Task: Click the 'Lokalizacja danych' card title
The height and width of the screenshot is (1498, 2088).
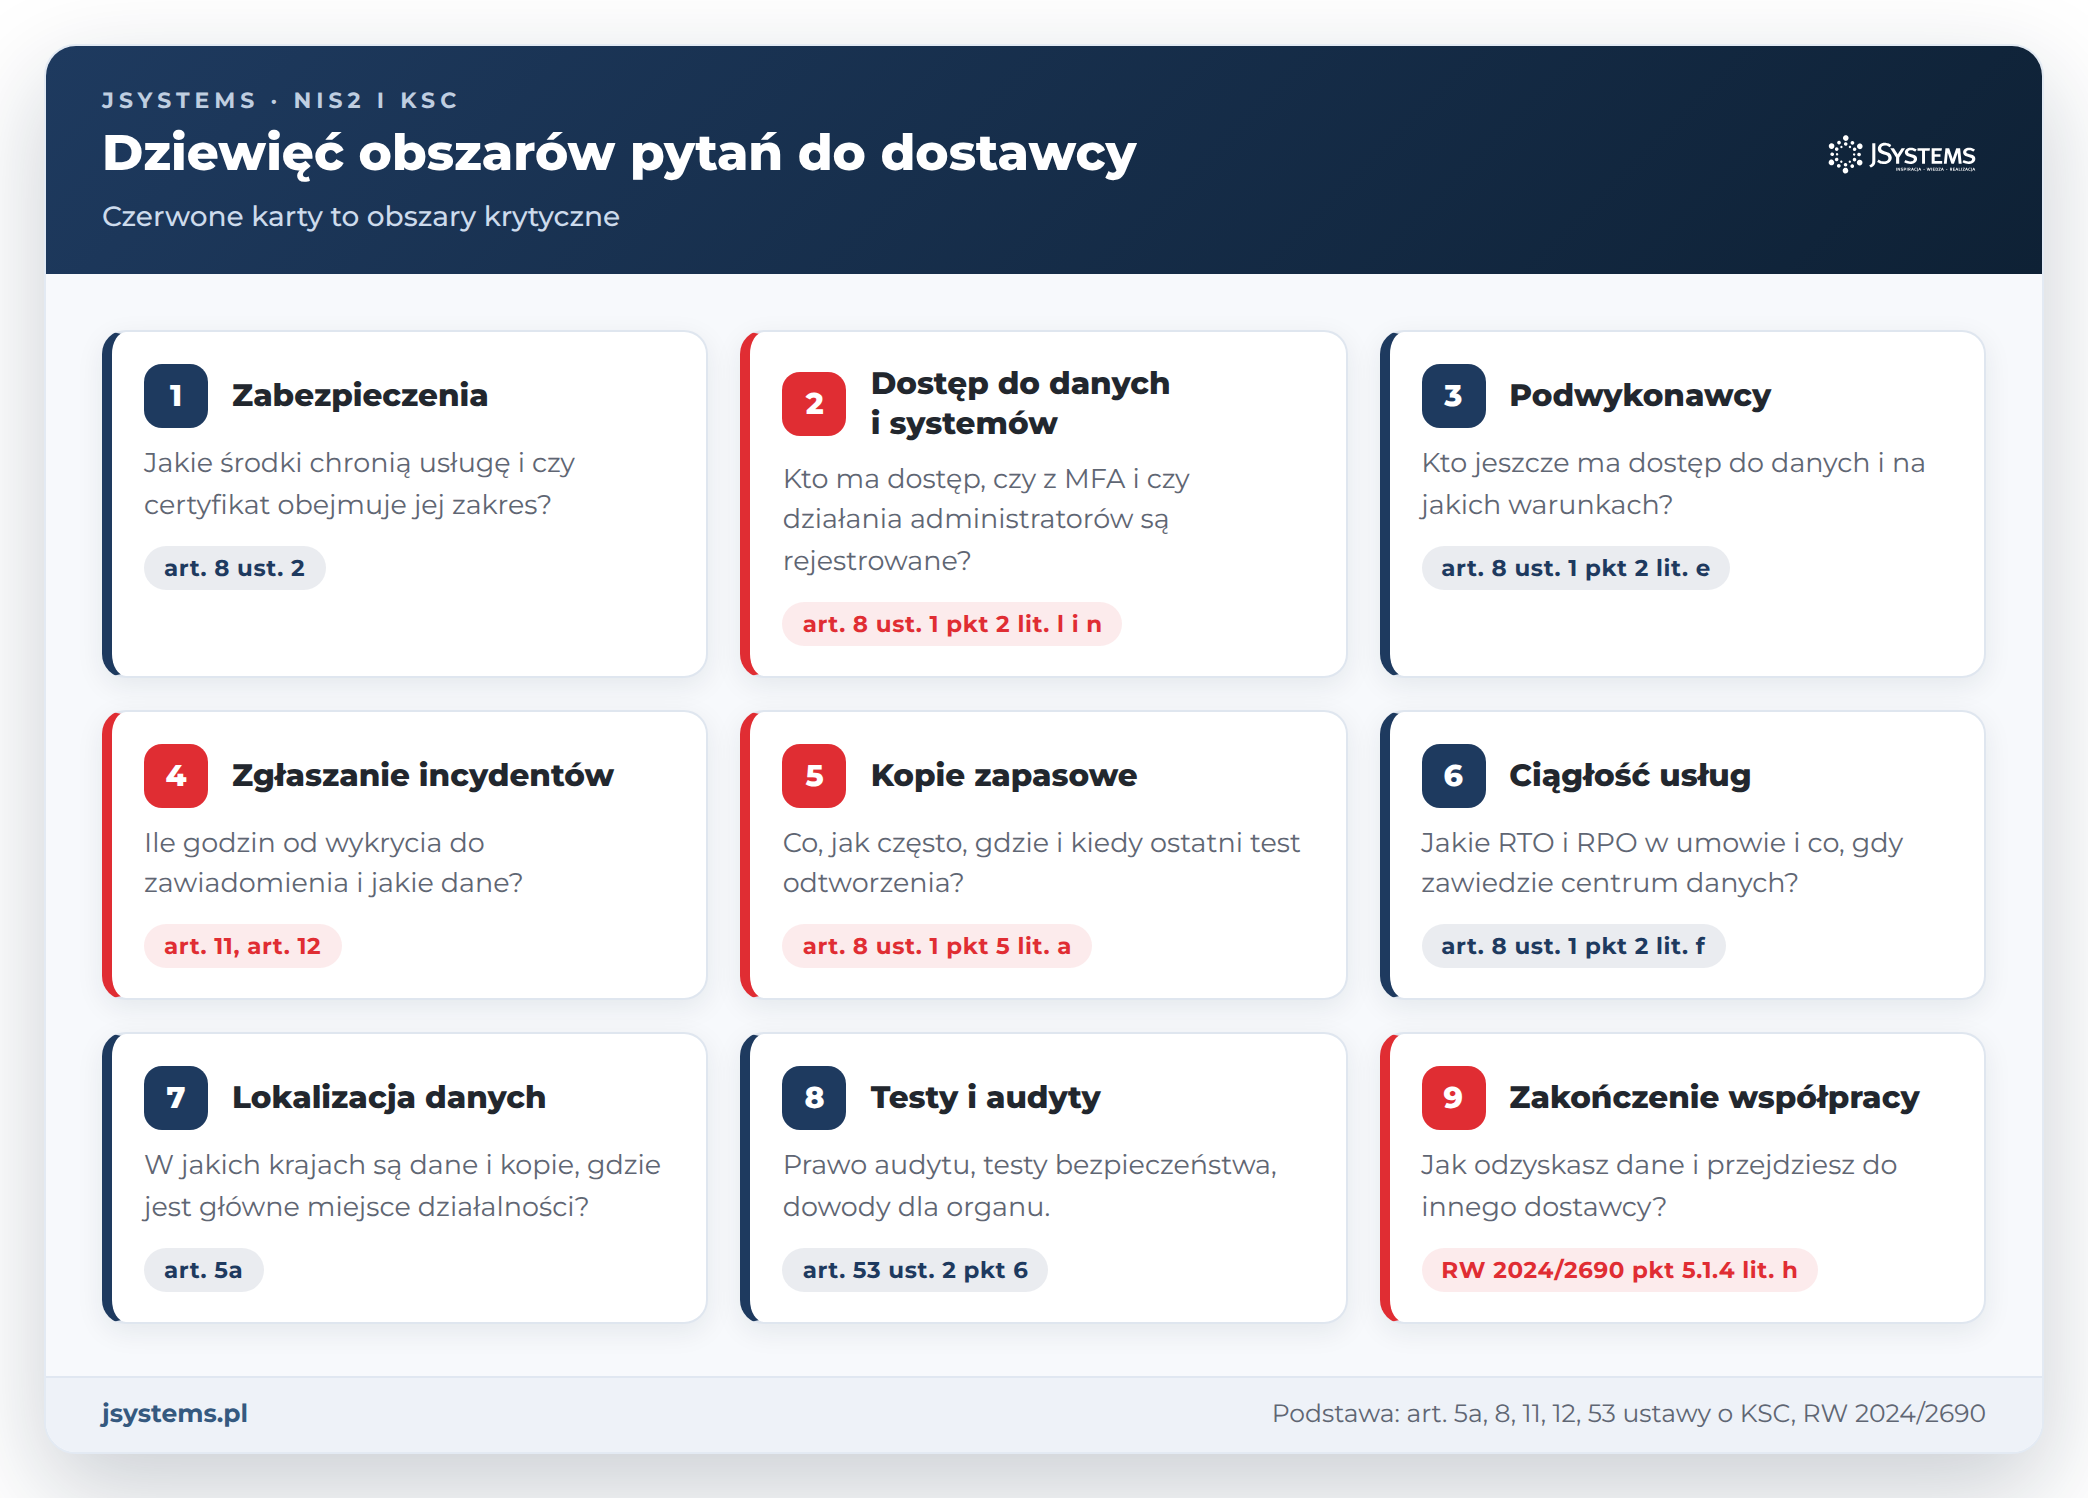Action: (389, 1097)
